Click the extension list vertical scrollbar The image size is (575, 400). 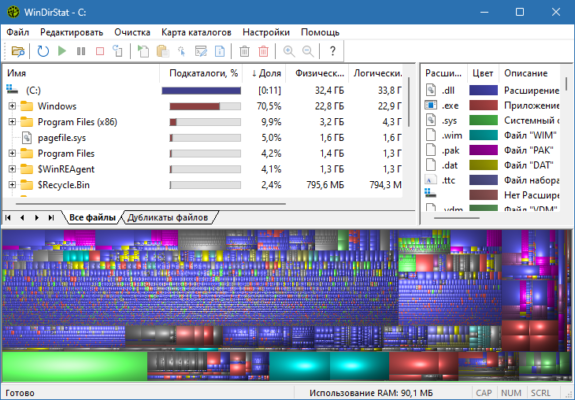pyautogui.click(x=566, y=84)
